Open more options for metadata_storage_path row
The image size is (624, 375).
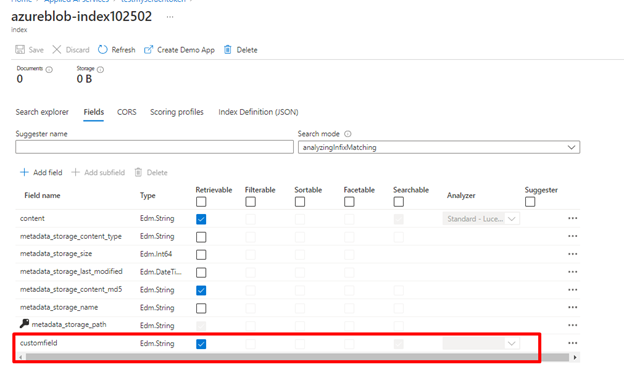[573, 325]
